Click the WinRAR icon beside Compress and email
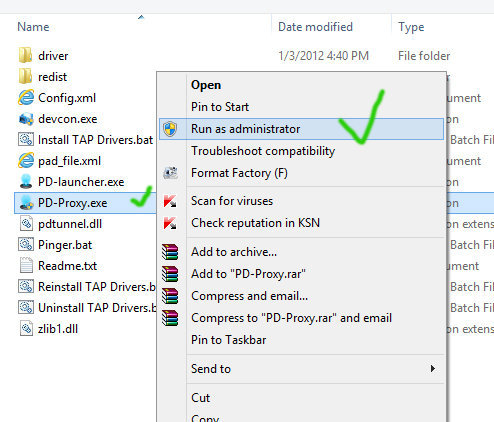The width and height of the screenshot is (494, 422). coord(170,296)
